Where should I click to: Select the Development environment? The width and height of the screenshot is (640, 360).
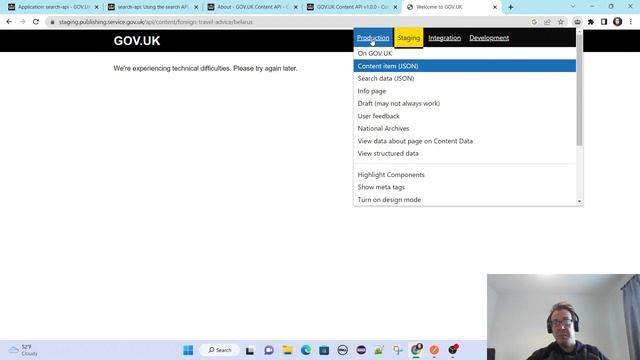pyautogui.click(x=489, y=38)
